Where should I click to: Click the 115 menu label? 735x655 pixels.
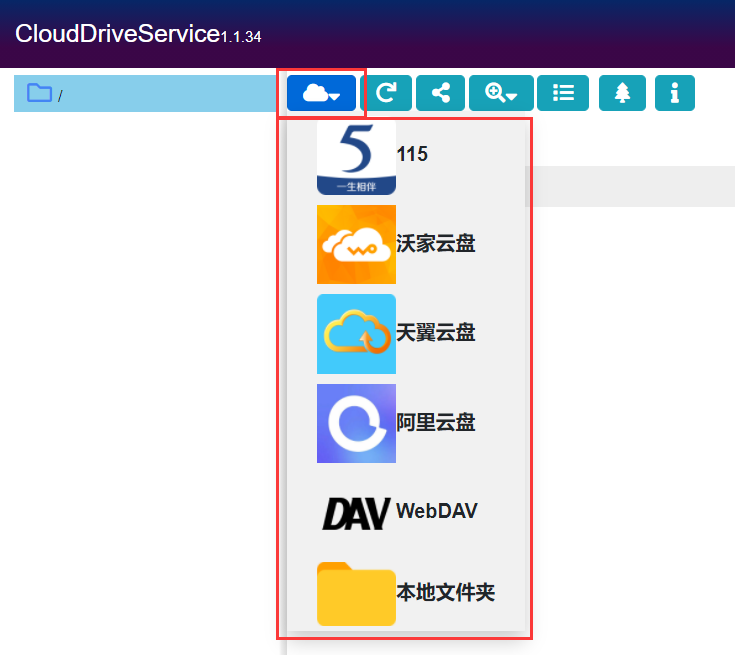412,154
